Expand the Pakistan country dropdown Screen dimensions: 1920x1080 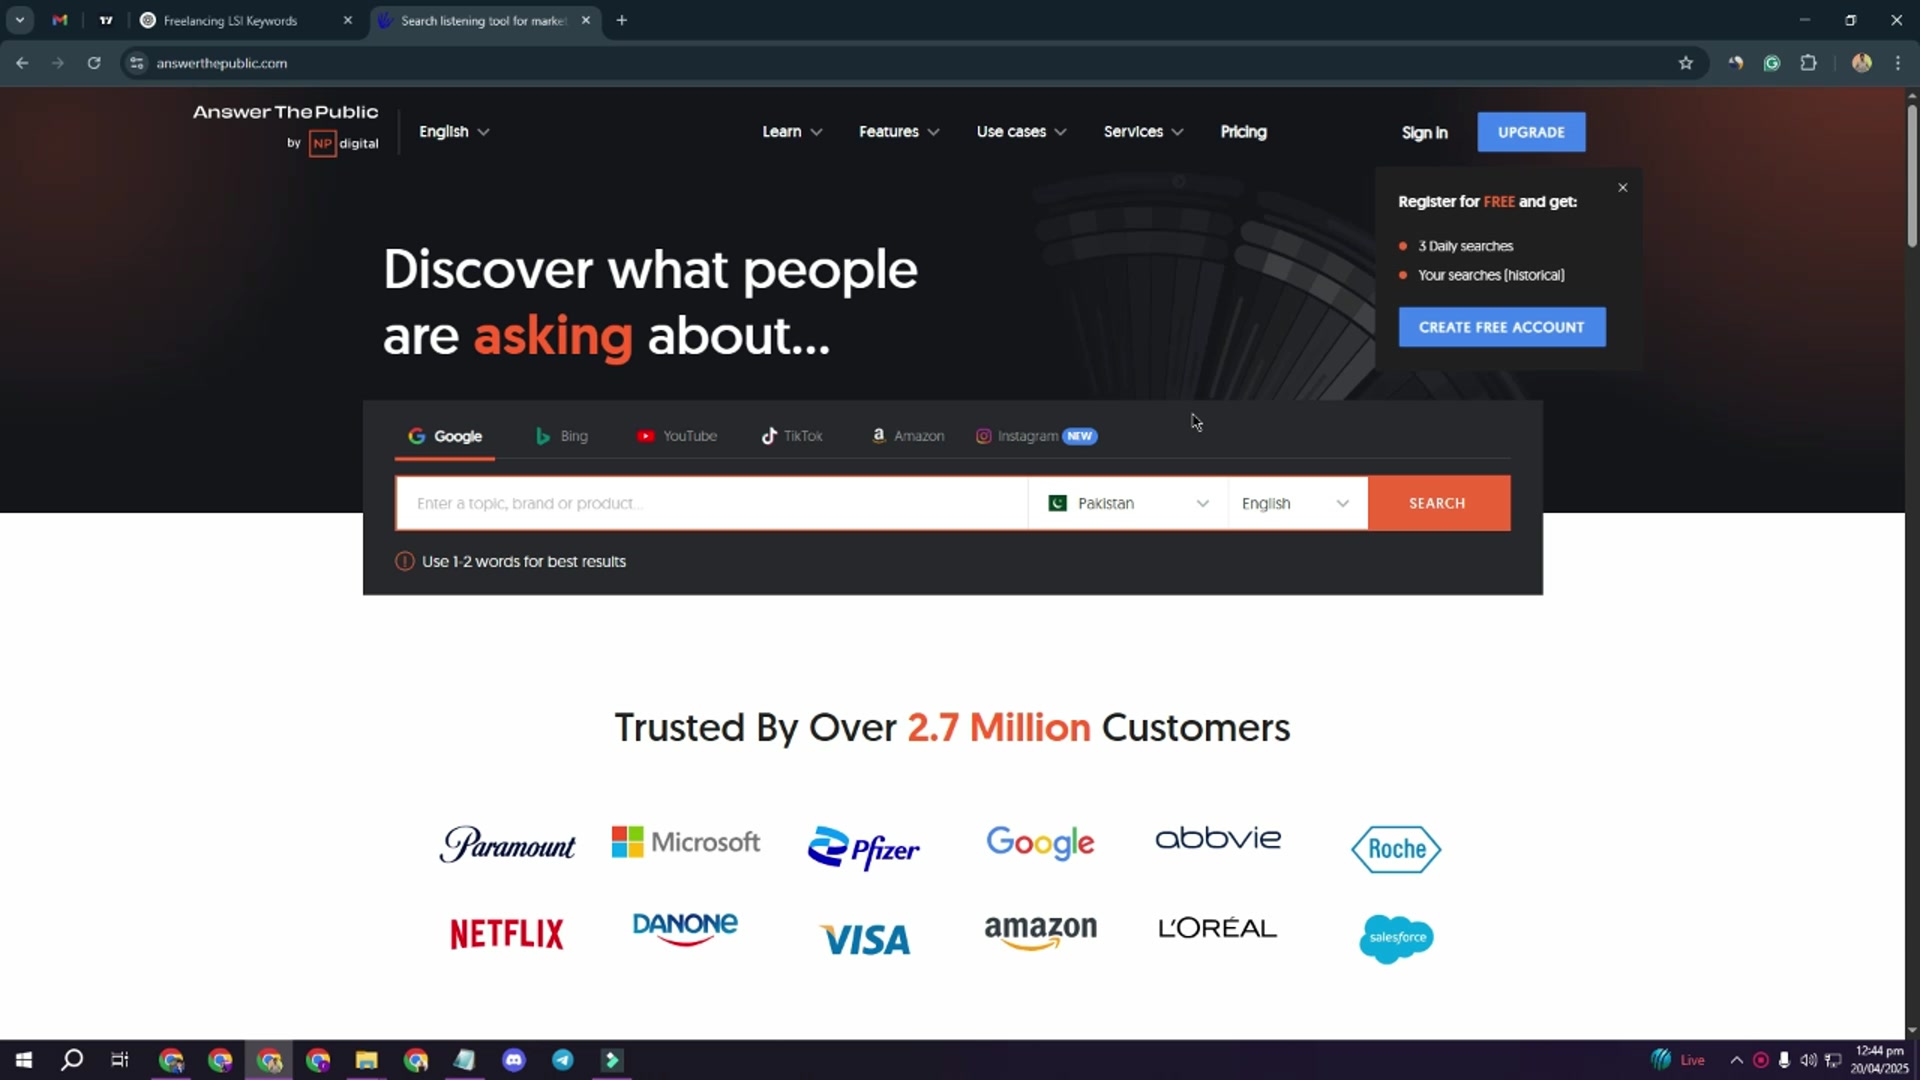click(1128, 503)
